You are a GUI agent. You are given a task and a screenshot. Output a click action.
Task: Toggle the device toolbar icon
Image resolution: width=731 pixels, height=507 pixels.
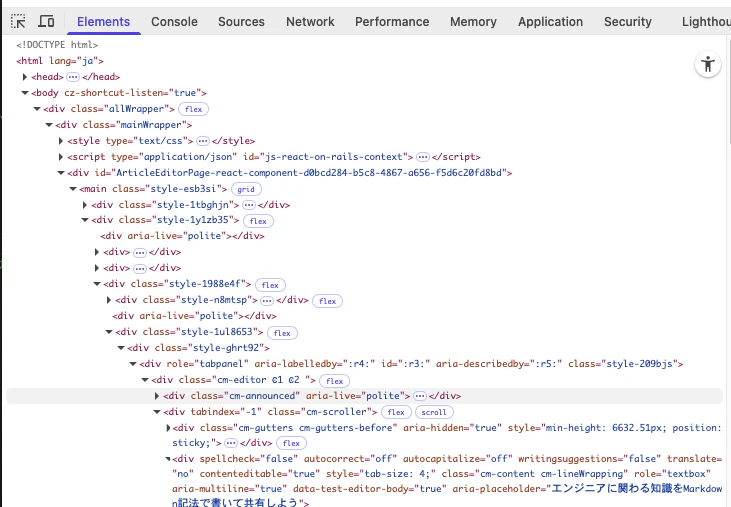pos(46,21)
